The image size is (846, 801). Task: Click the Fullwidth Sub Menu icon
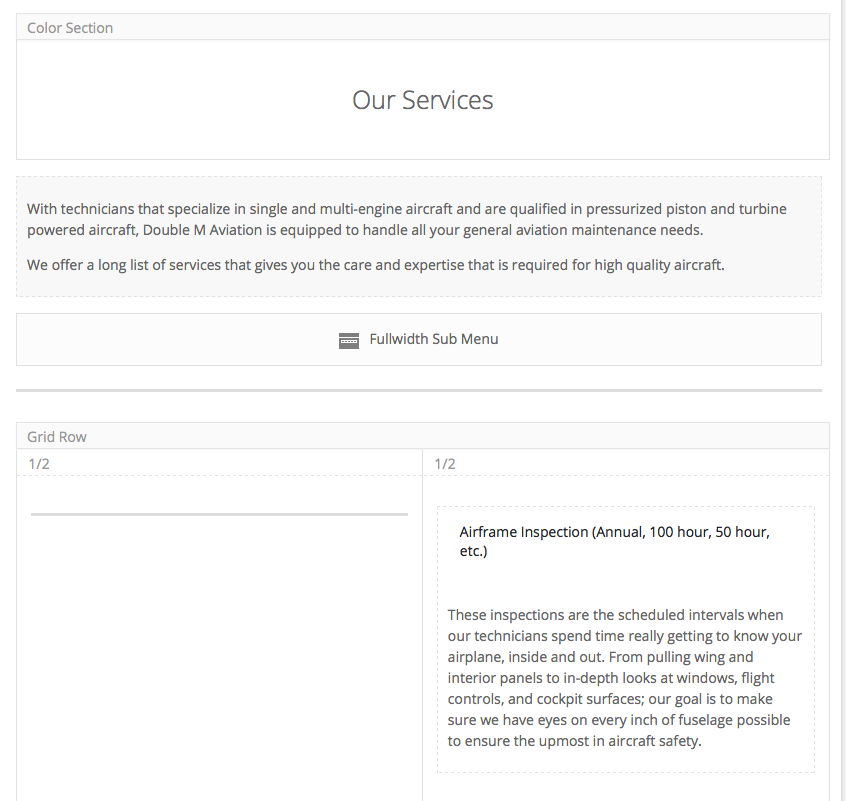pyautogui.click(x=349, y=340)
